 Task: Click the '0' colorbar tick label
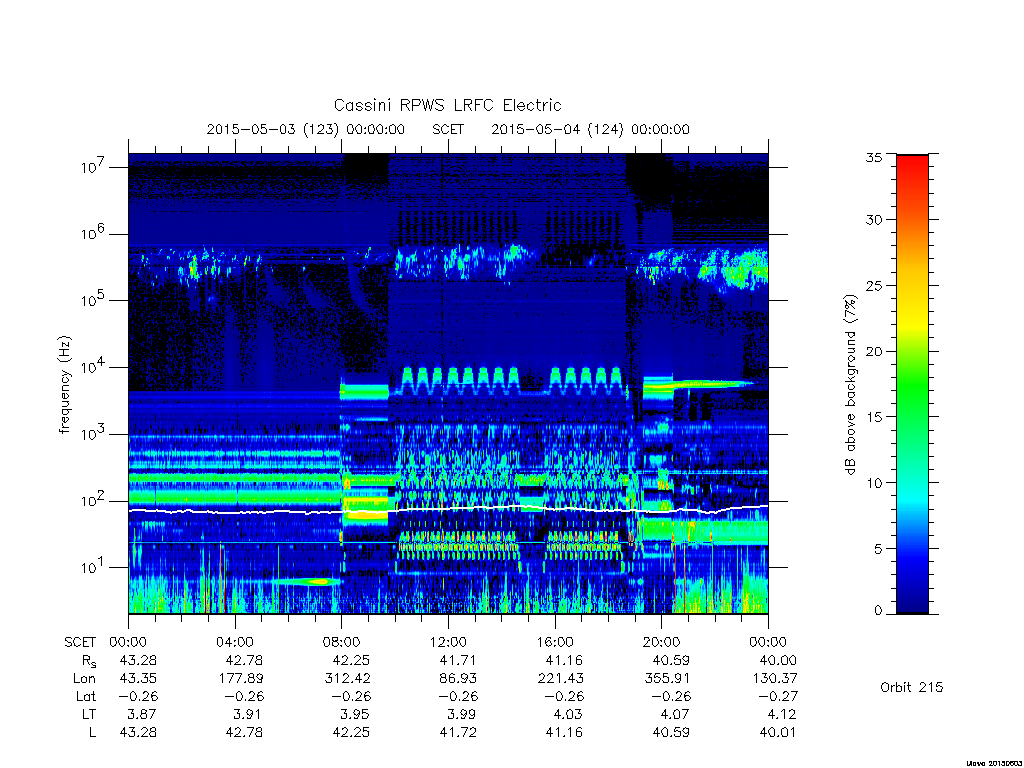(x=878, y=610)
